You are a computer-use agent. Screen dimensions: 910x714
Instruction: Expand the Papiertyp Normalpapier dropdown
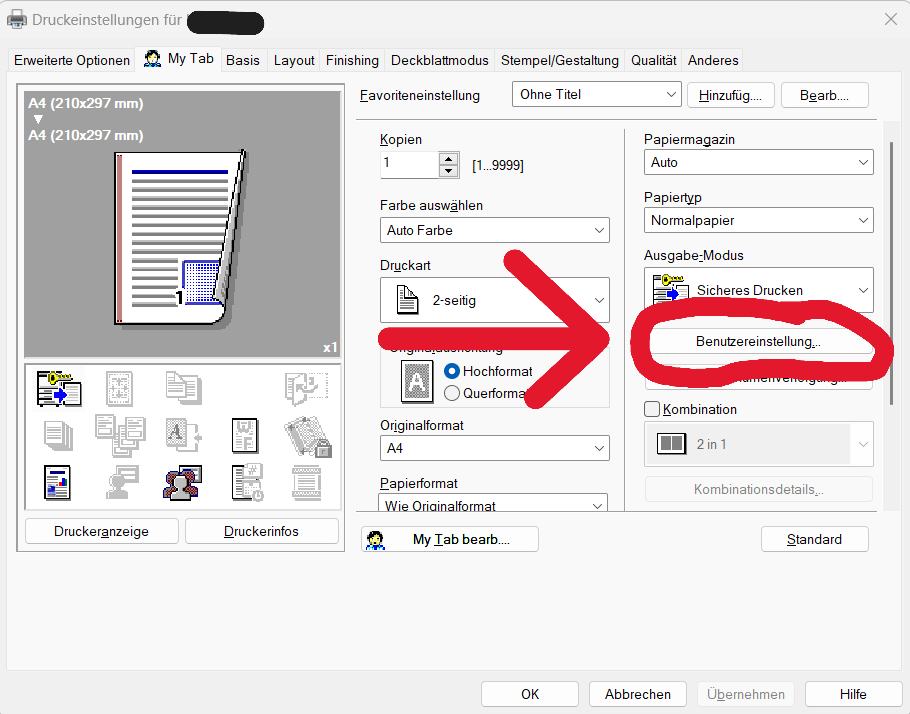coord(758,220)
